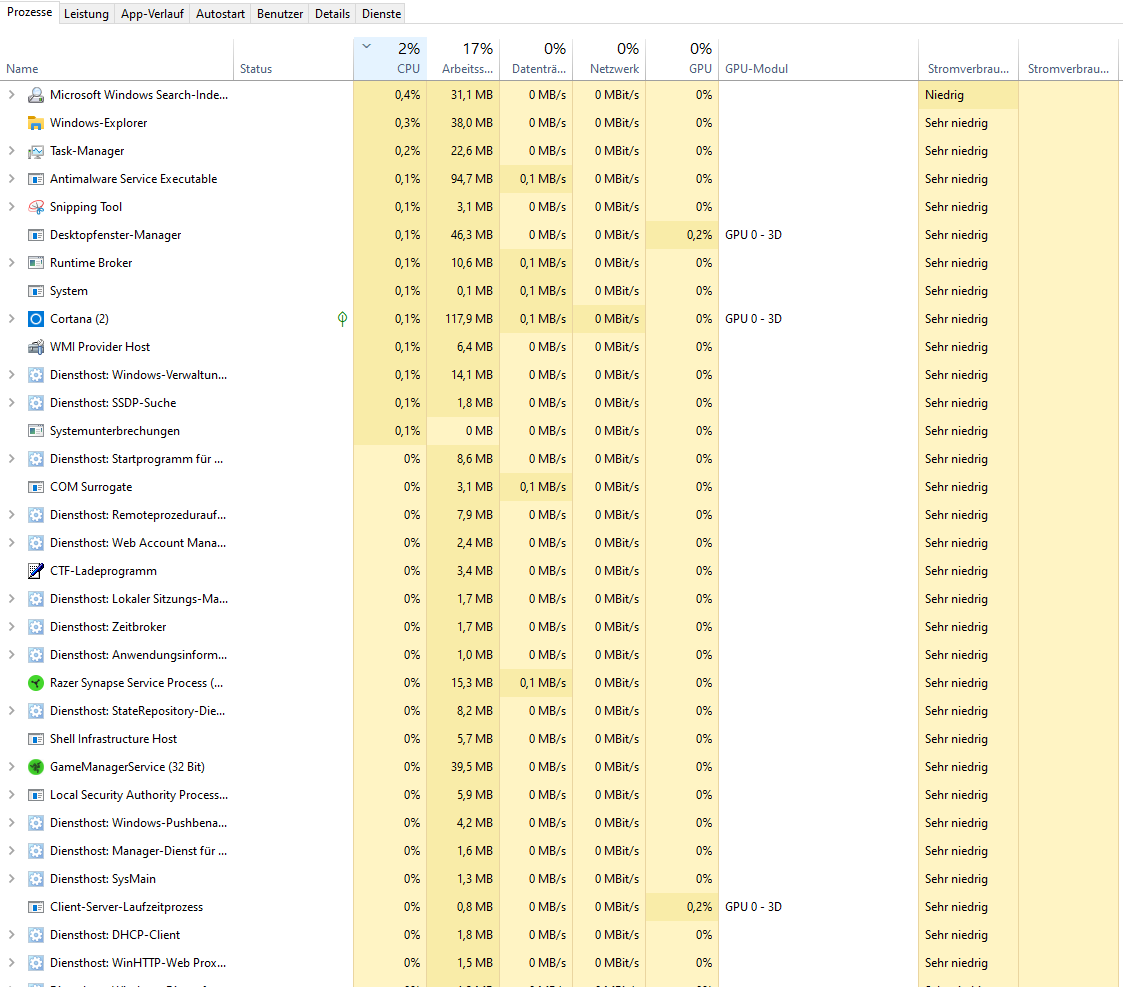Select Diensthost: Manager-Dienst für row
Viewport: 1123px width, 987px height.
tap(559, 850)
